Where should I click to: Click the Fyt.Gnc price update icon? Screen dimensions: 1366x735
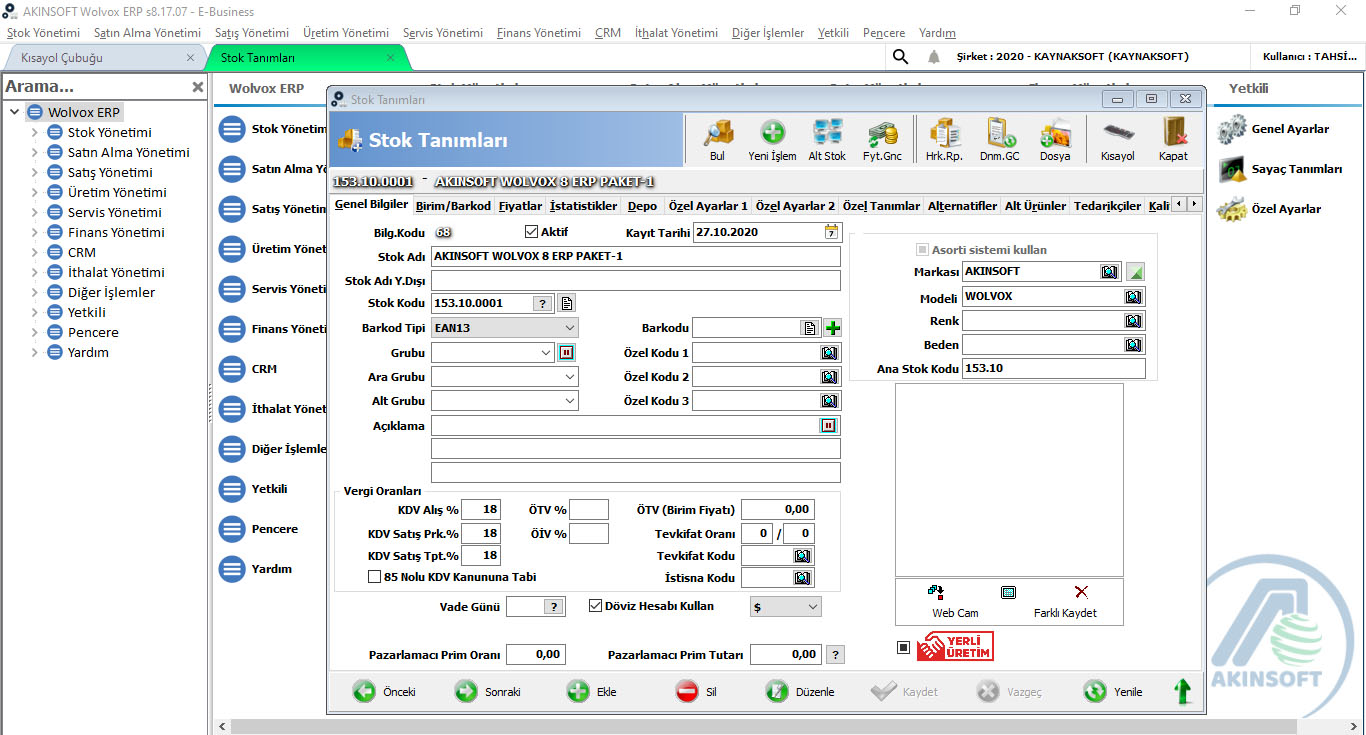[x=881, y=139]
